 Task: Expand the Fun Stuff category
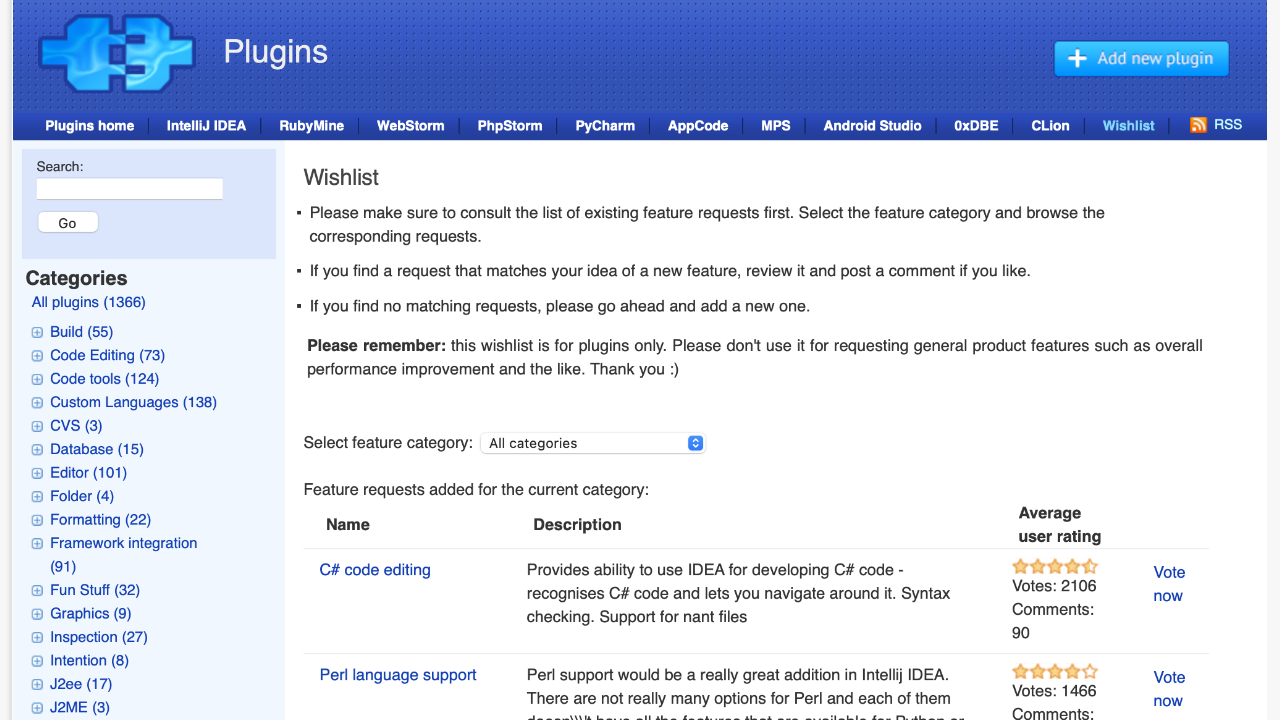point(37,591)
